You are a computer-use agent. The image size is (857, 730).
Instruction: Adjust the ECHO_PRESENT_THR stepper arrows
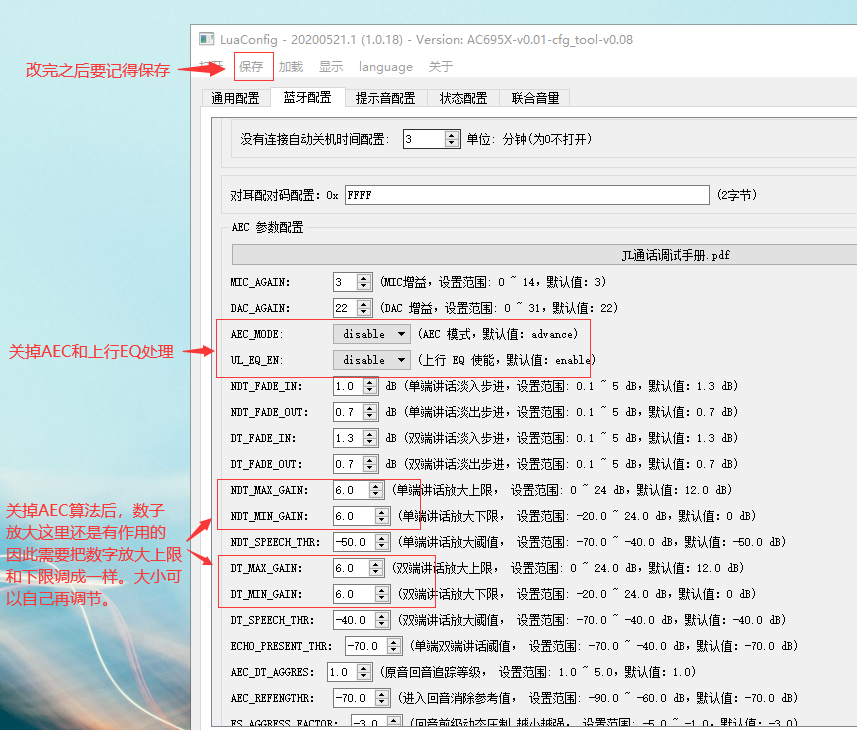click(x=394, y=646)
